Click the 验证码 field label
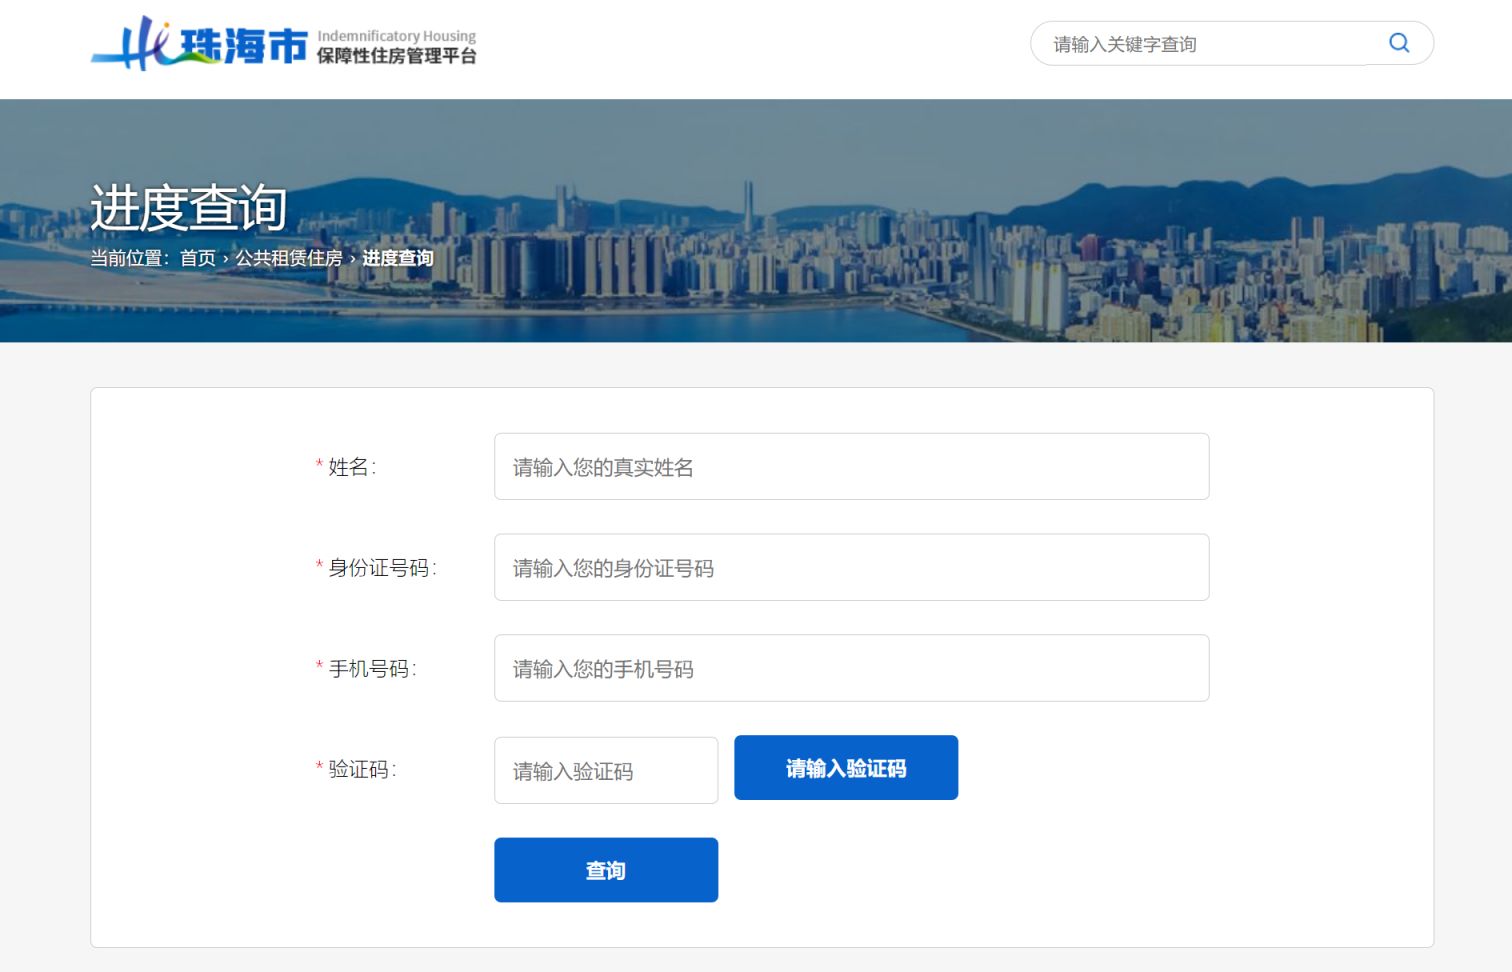1512x972 pixels. 362,769
